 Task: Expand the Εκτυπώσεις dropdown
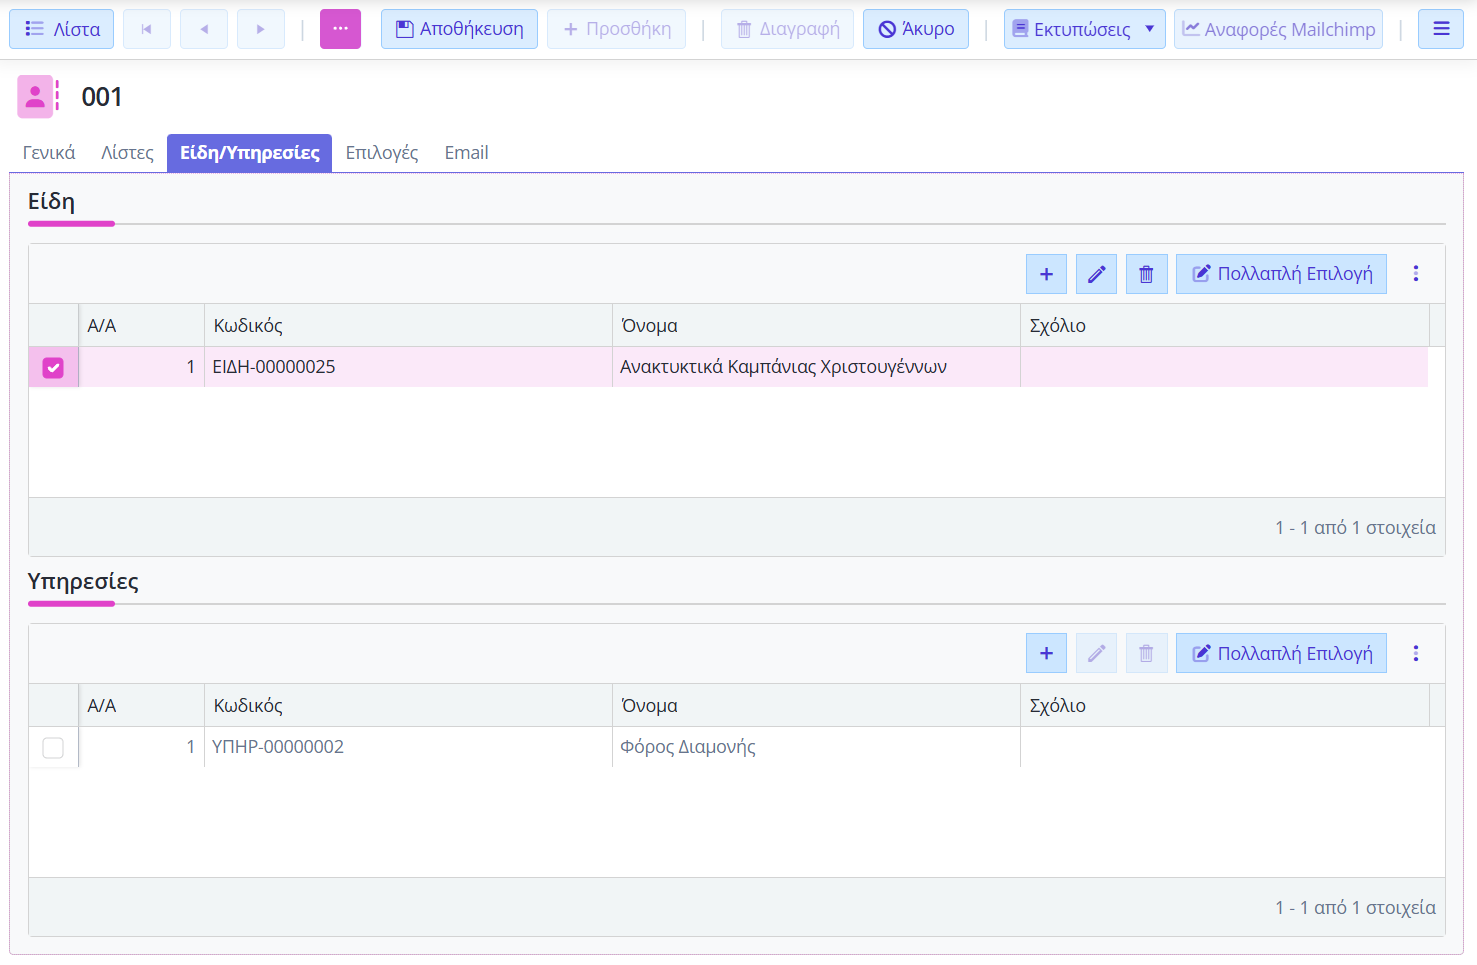(x=1149, y=30)
